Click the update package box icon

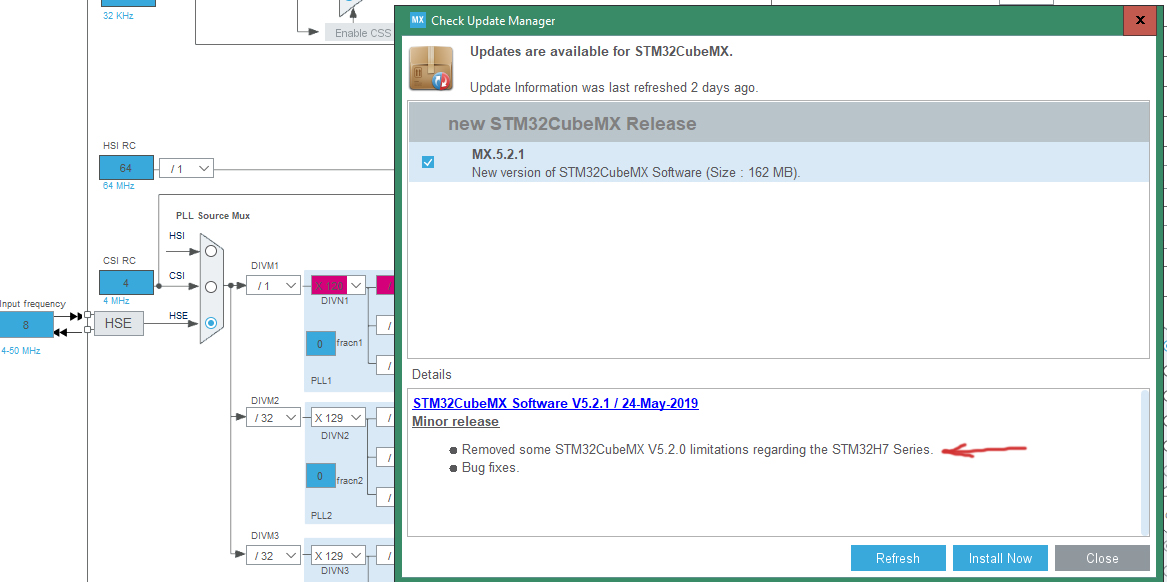tap(431, 68)
